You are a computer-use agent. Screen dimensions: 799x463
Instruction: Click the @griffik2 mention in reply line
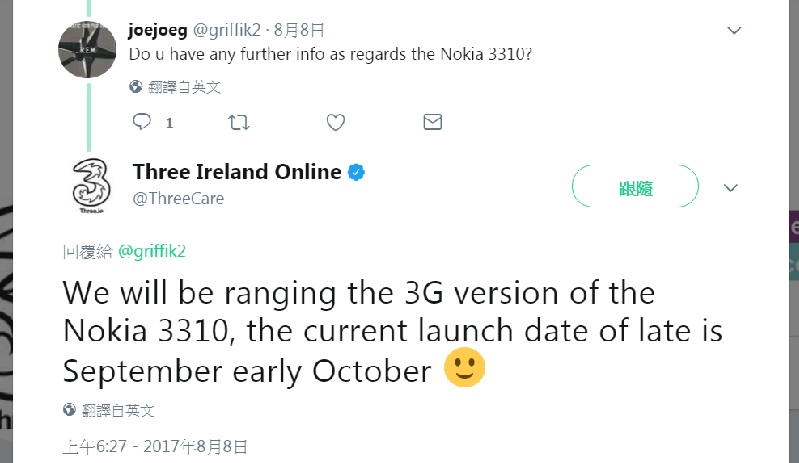click(152, 251)
